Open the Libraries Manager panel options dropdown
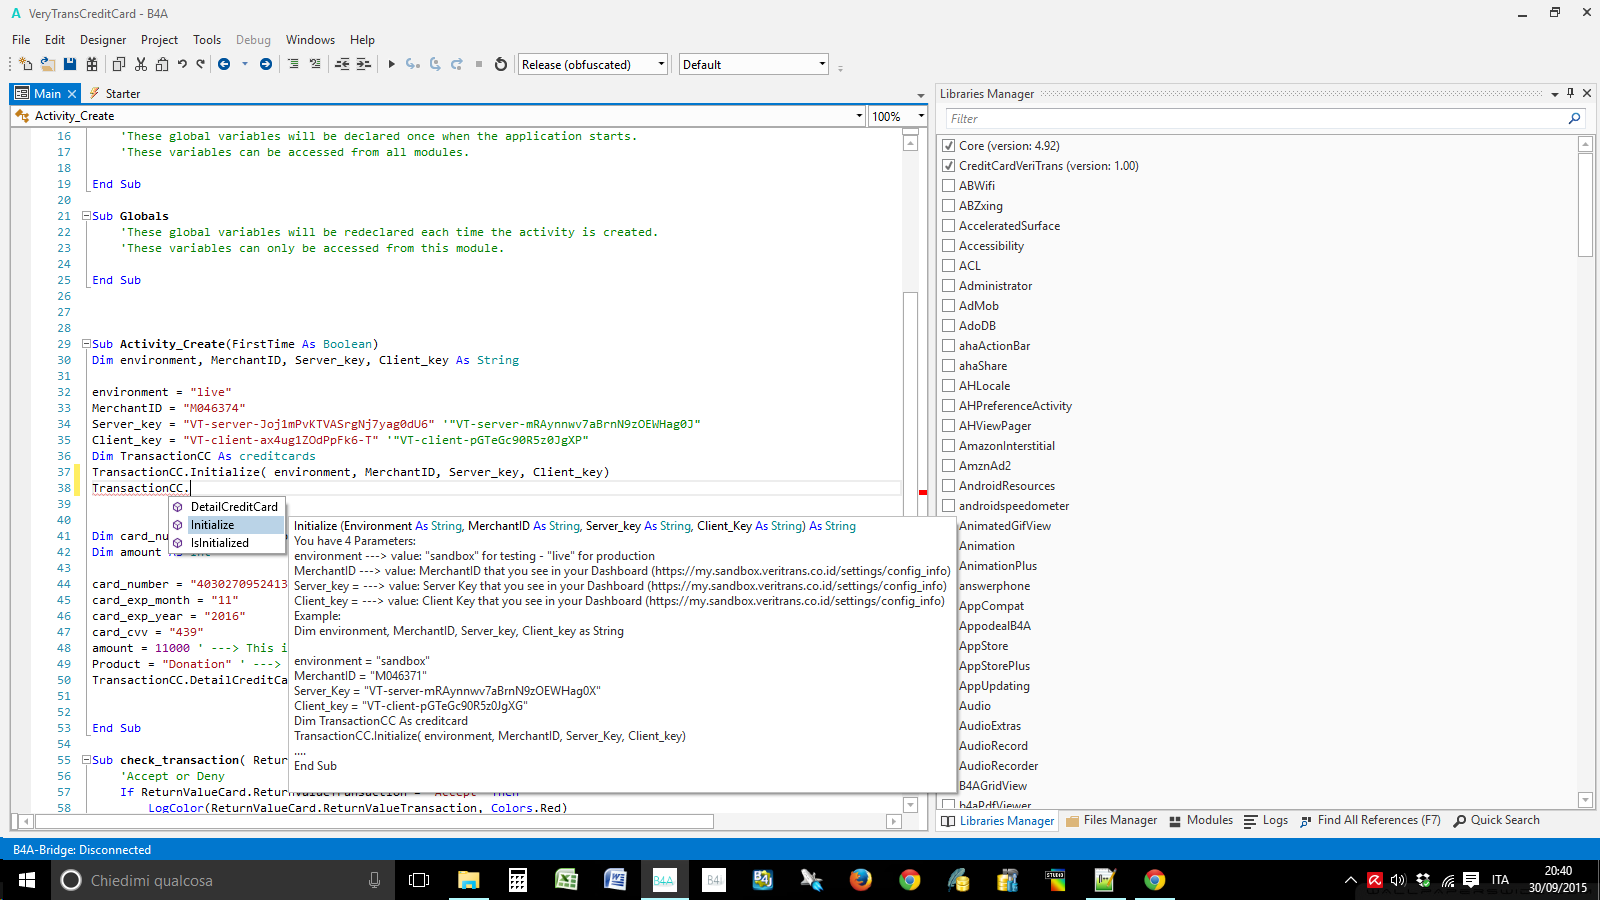The width and height of the screenshot is (1600, 900). (x=1555, y=94)
